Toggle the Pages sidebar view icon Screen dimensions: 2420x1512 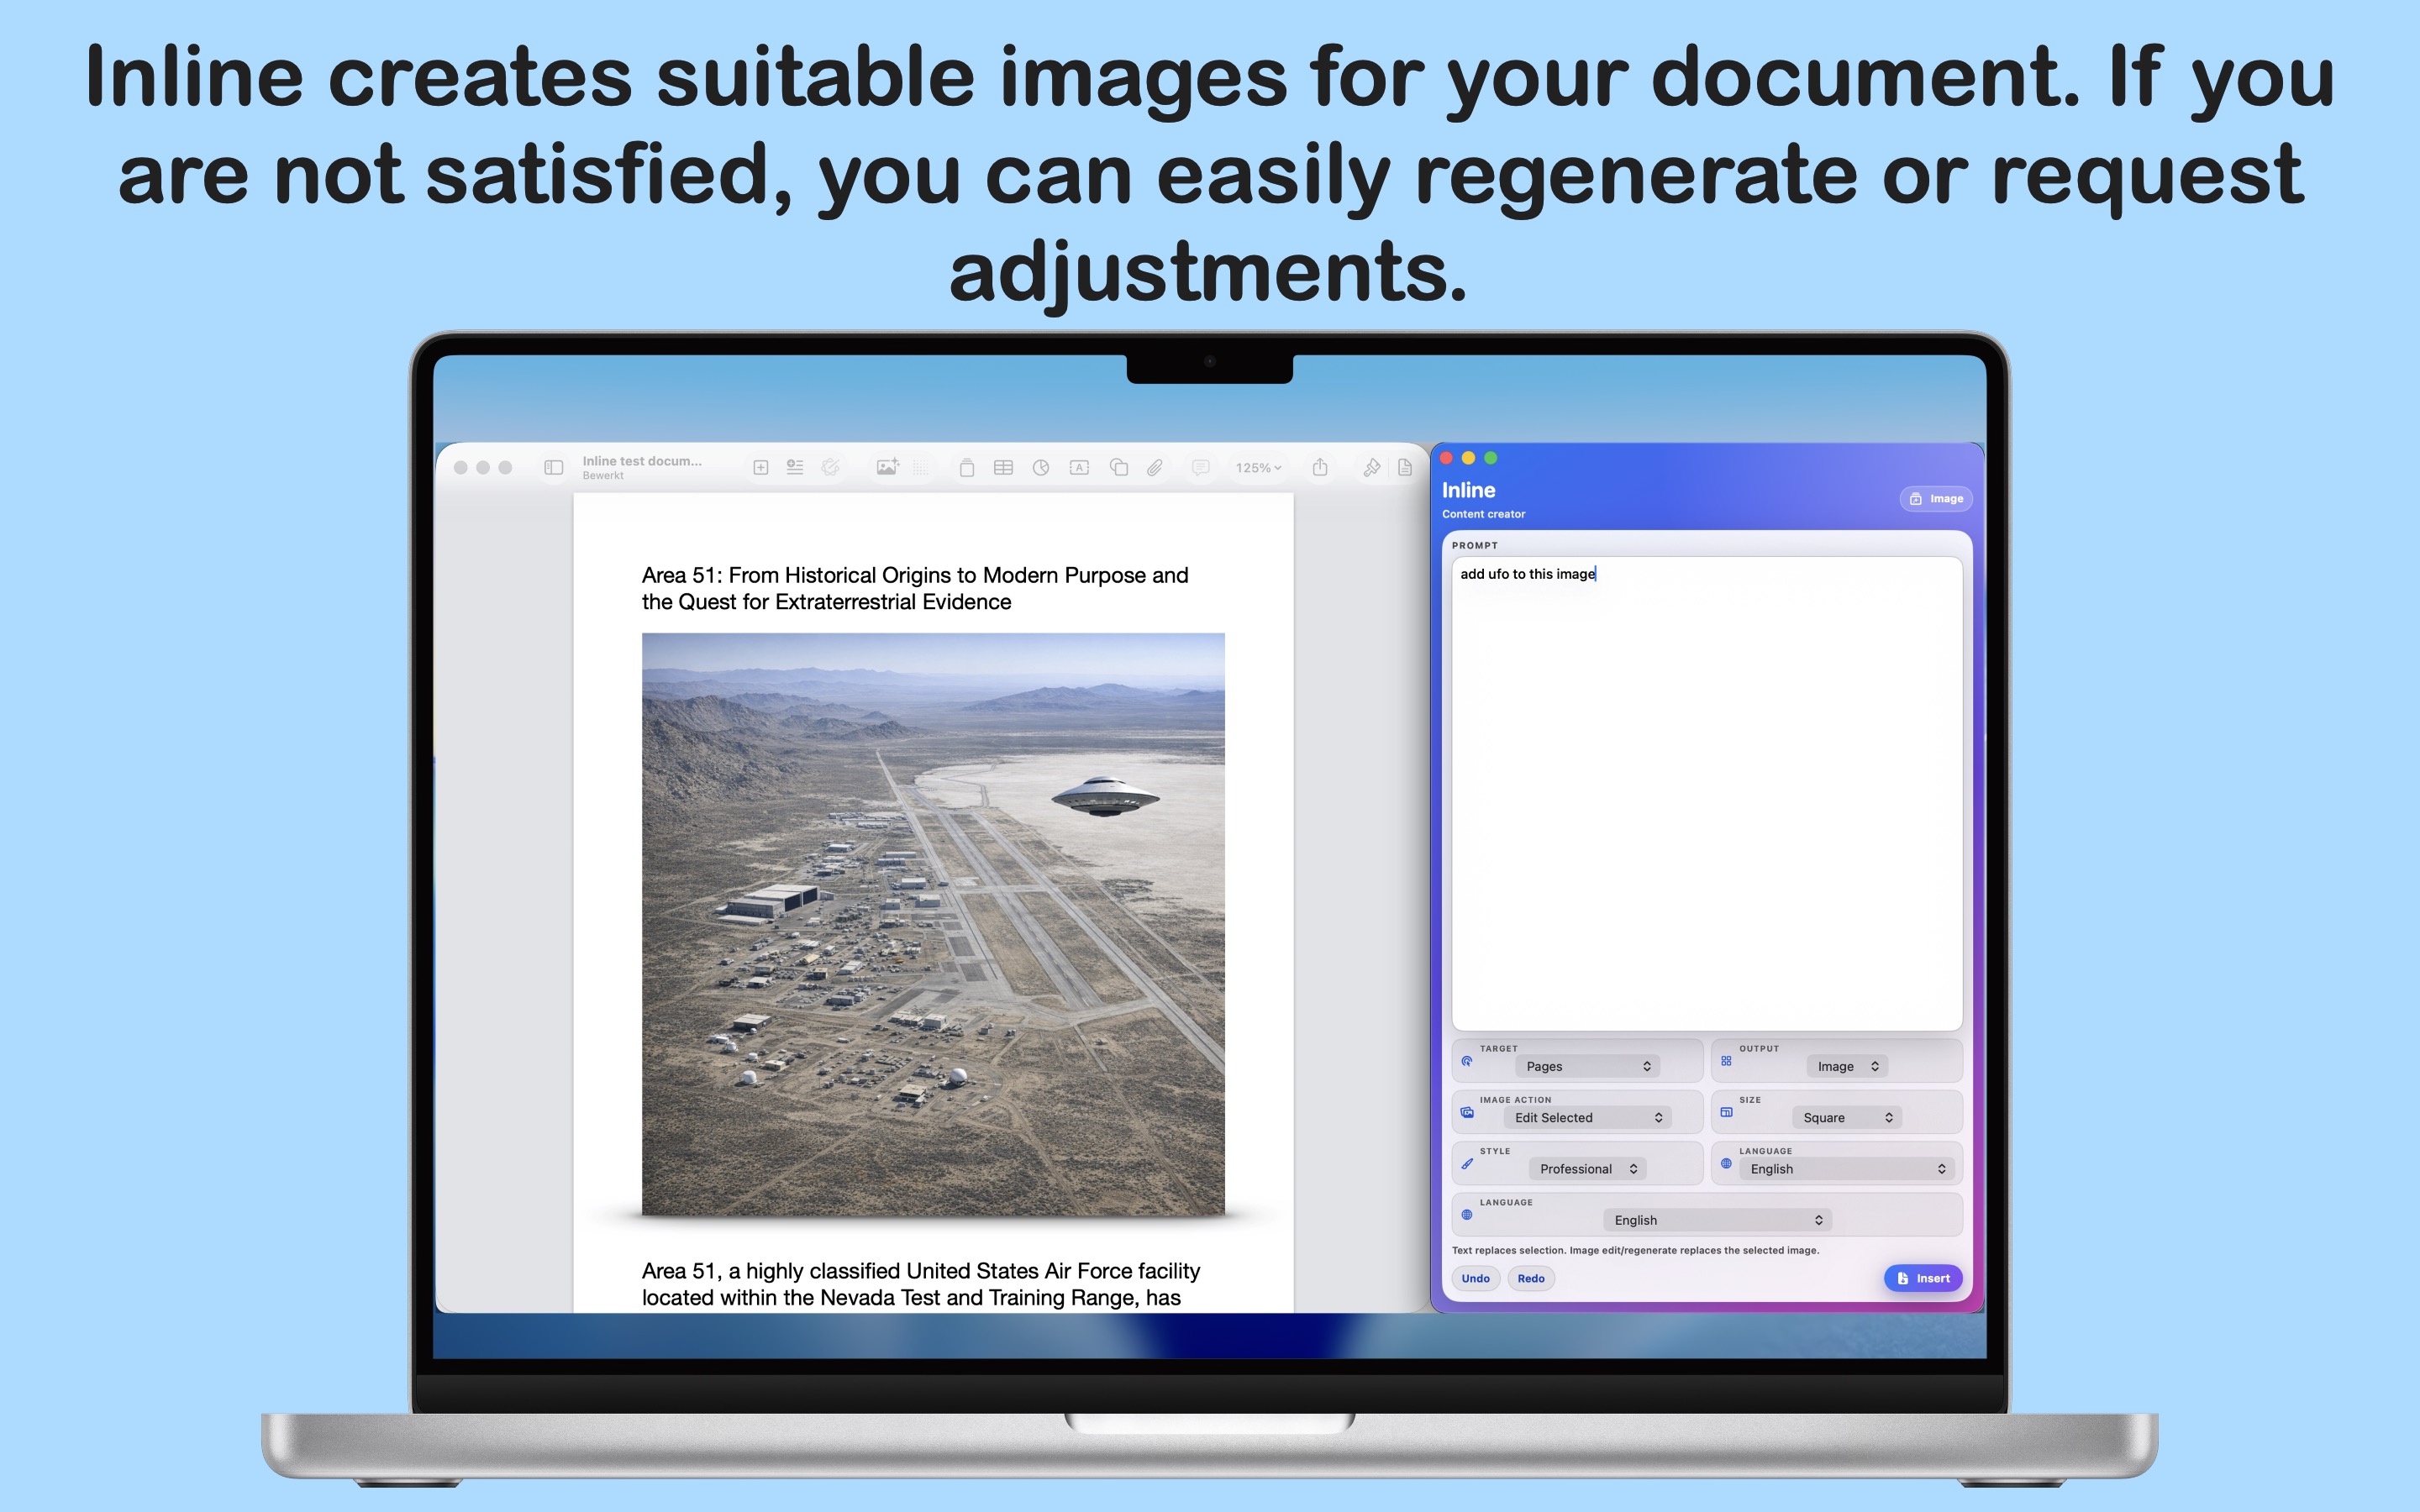click(x=553, y=467)
